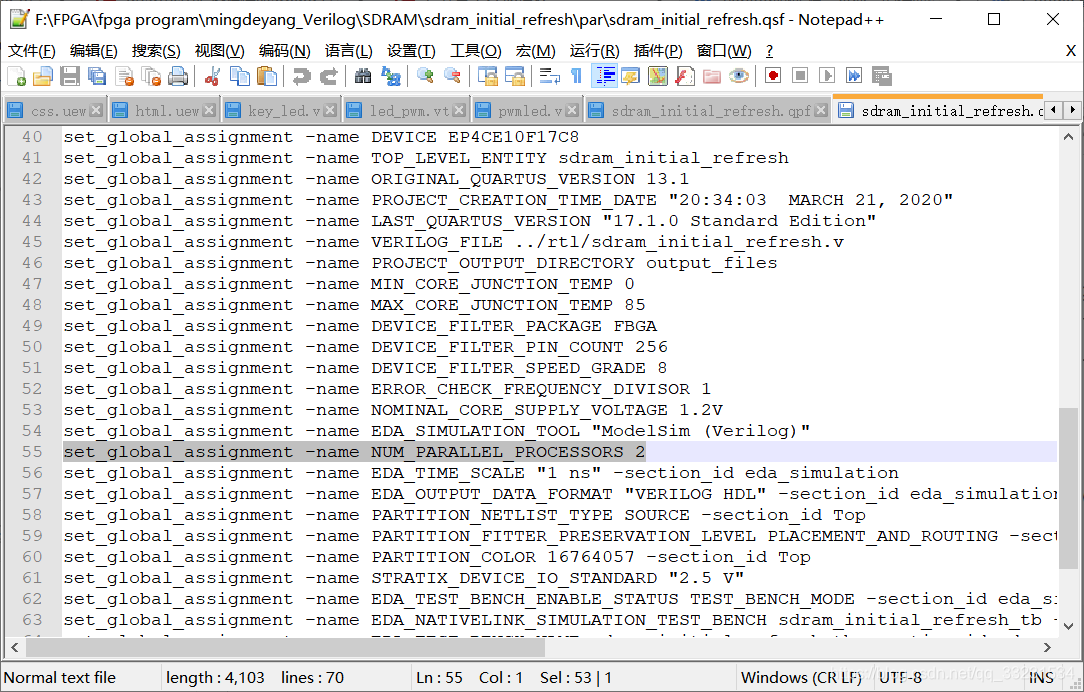The height and width of the screenshot is (692, 1084).
Task: Zoom out of the text
Action: [450, 76]
